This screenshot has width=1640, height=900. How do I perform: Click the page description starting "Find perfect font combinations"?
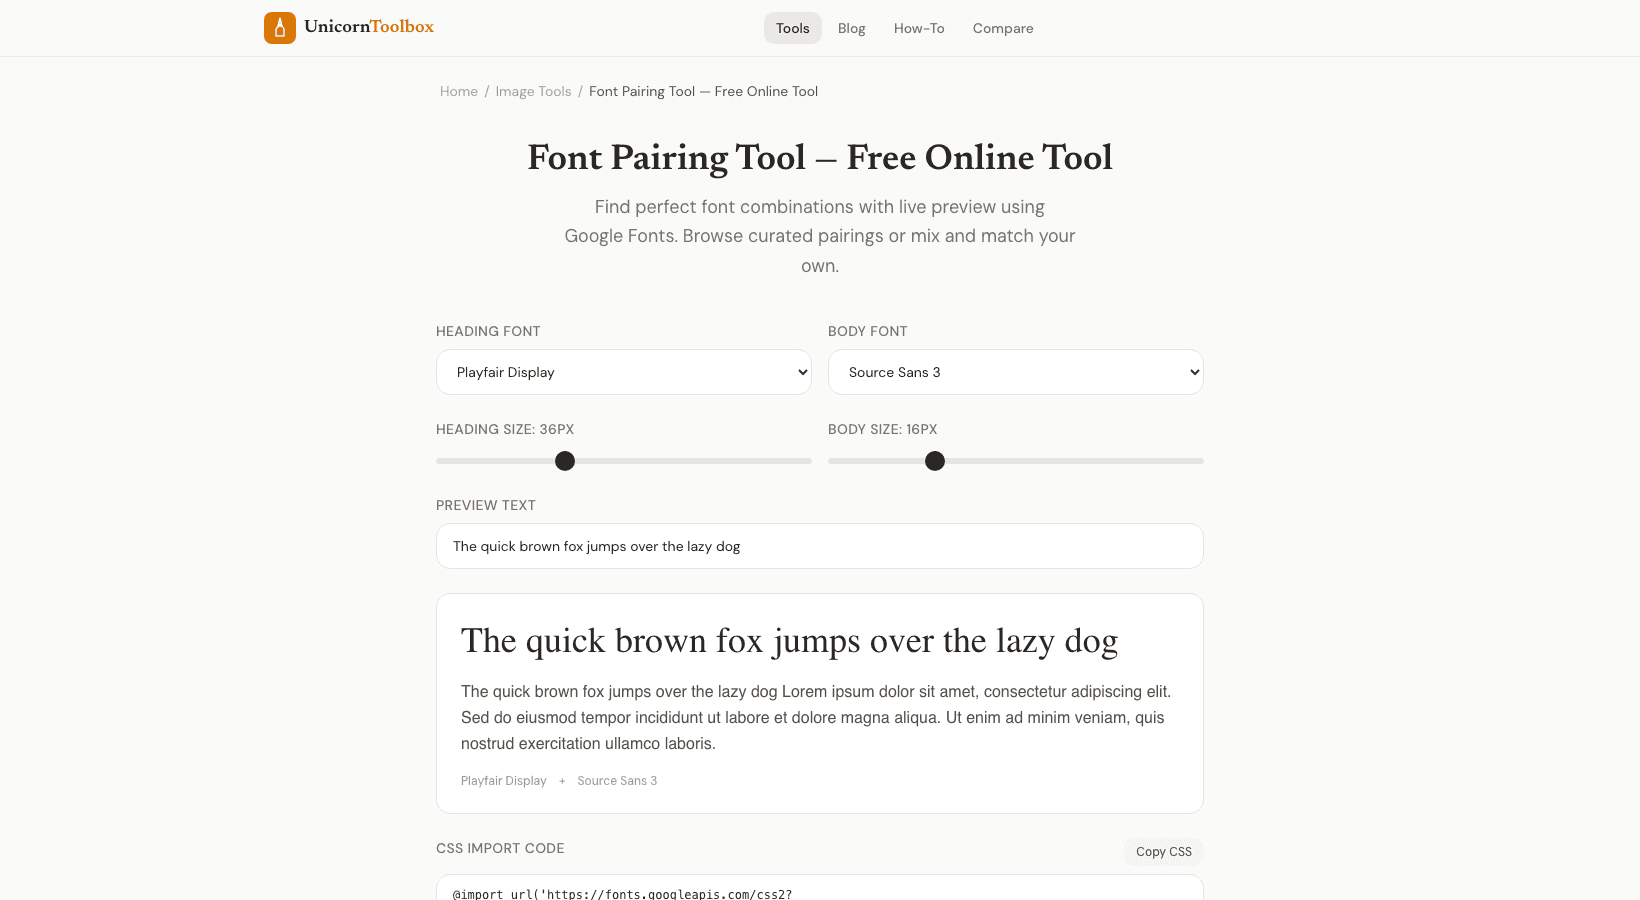click(x=820, y=236)
